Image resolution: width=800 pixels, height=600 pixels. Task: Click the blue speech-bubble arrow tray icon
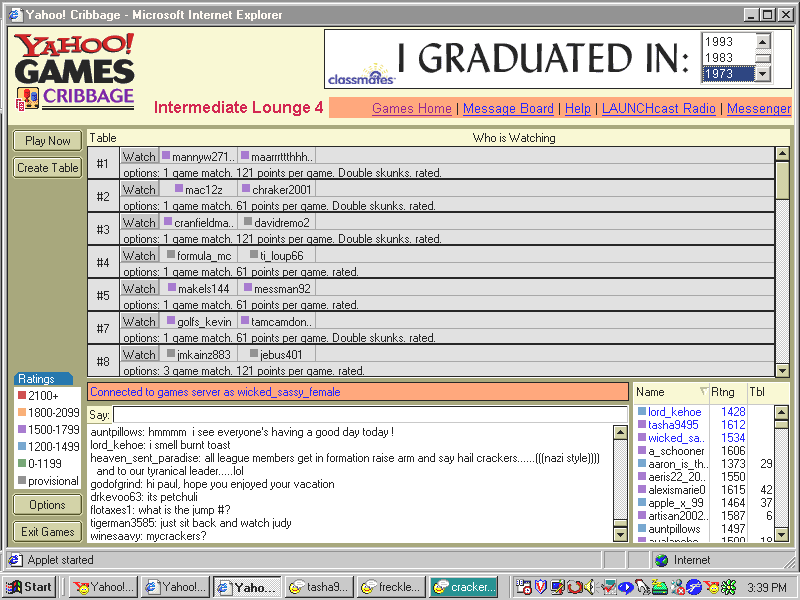[626, 587]
